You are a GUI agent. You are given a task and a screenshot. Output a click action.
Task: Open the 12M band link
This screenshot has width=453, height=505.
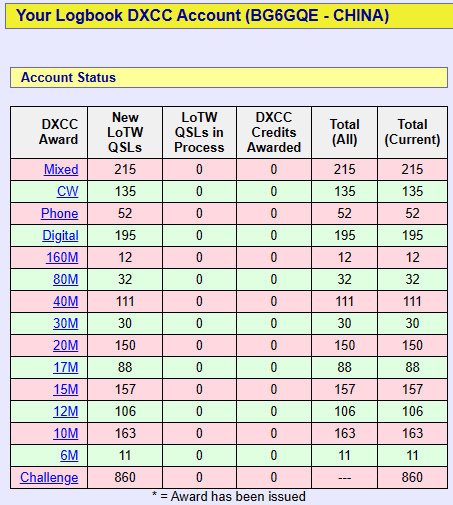(66, 411)
